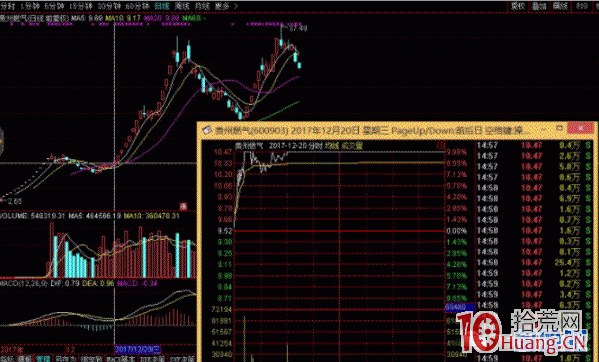Switch to the 月线 monthly tab

202,6
